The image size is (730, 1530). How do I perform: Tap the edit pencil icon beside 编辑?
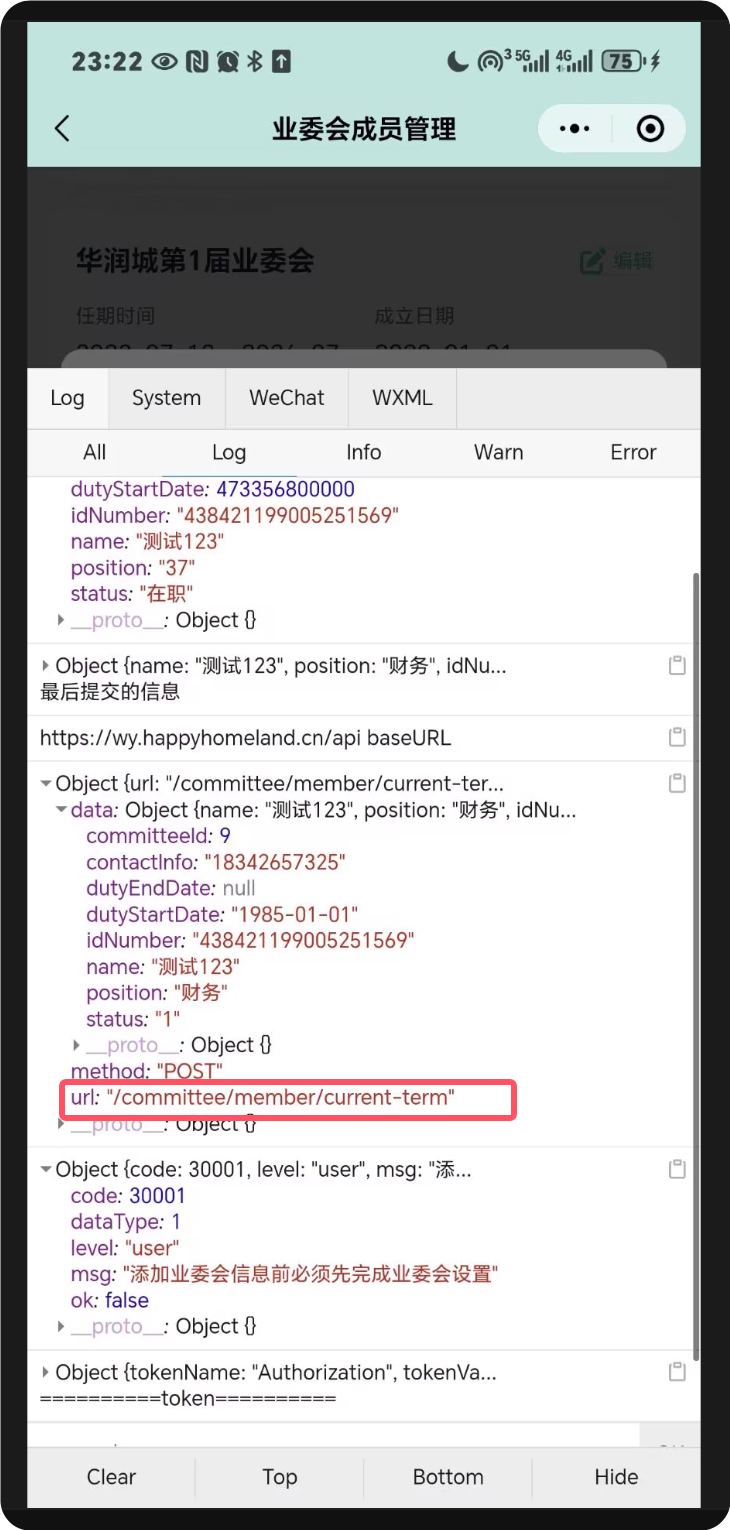point(593,262)
